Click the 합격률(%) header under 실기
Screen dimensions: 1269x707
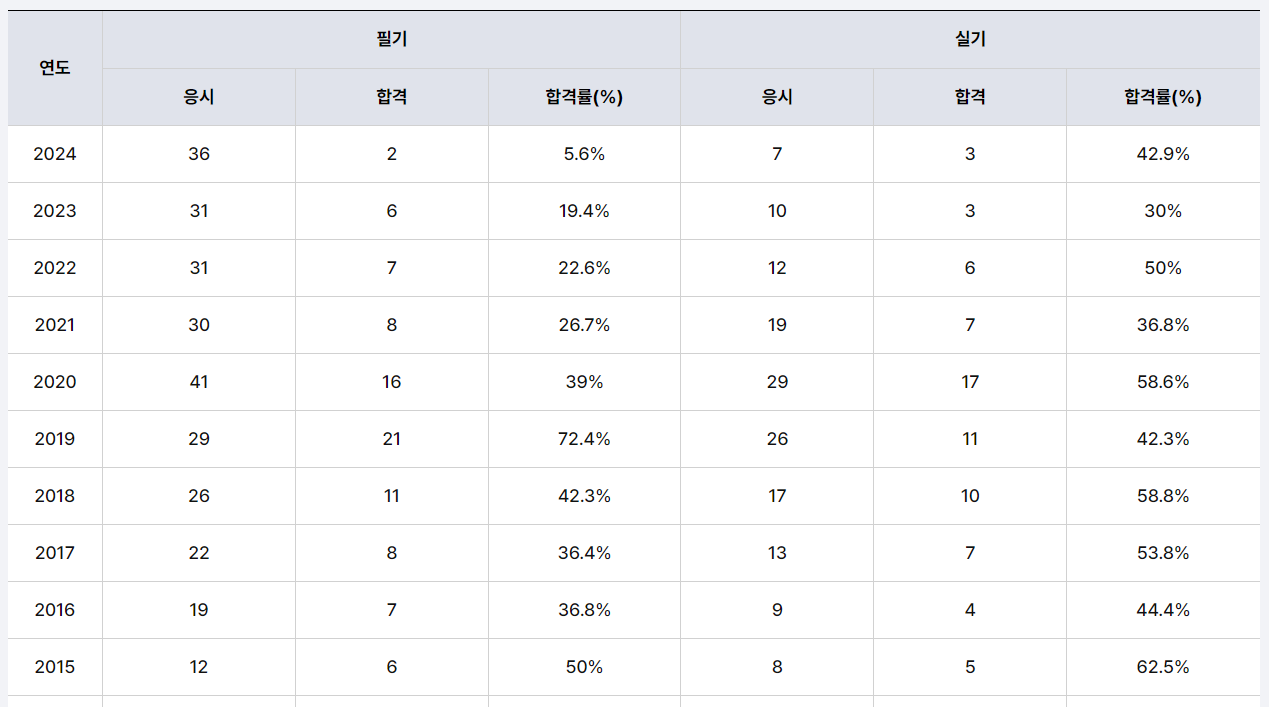pyautogui.click(x=1163, y=97)
